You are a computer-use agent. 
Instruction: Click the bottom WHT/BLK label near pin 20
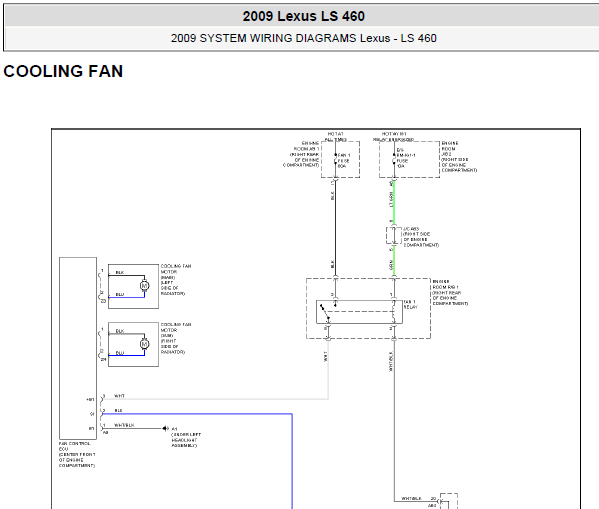point(411,498)
